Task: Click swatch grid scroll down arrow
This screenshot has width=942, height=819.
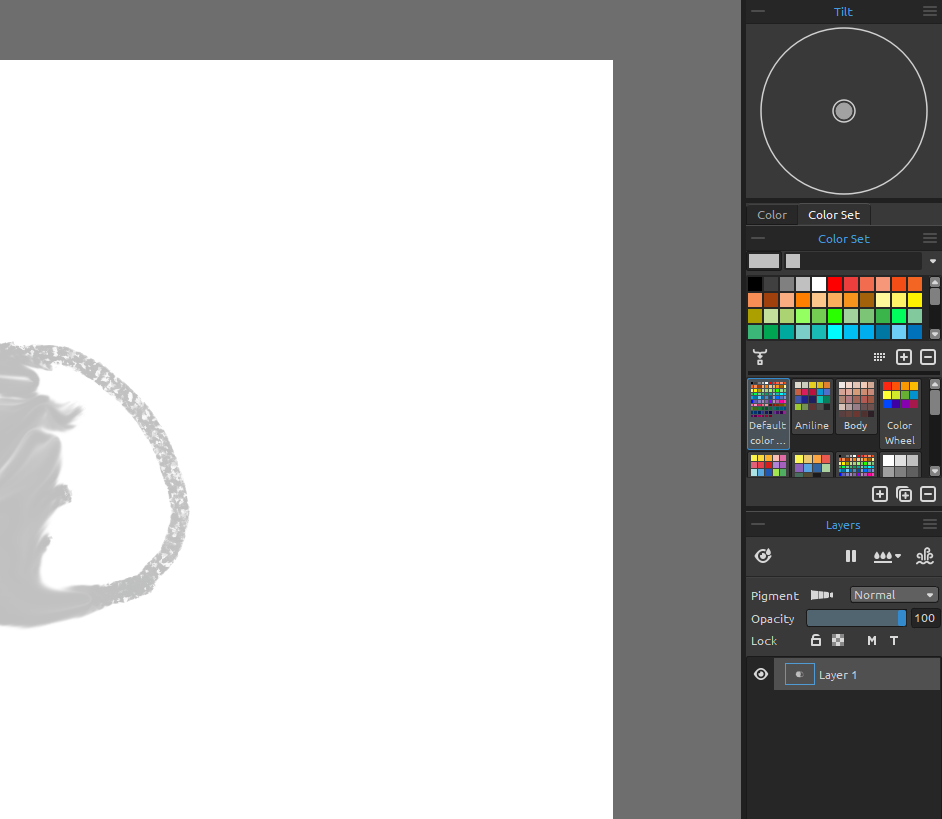Action: coord(934,333)
